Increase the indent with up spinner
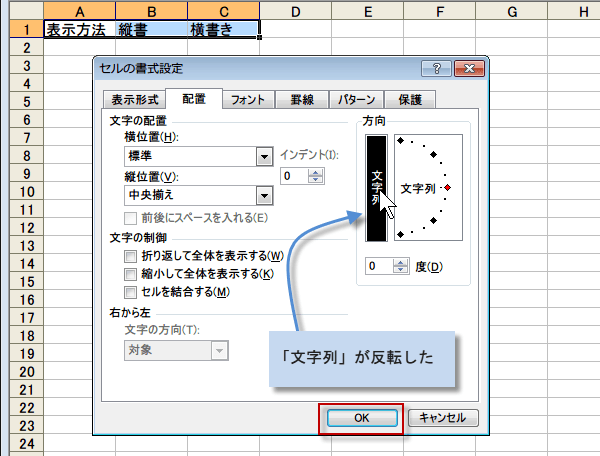Screen dimensions: 600x456 click(316, 173)
